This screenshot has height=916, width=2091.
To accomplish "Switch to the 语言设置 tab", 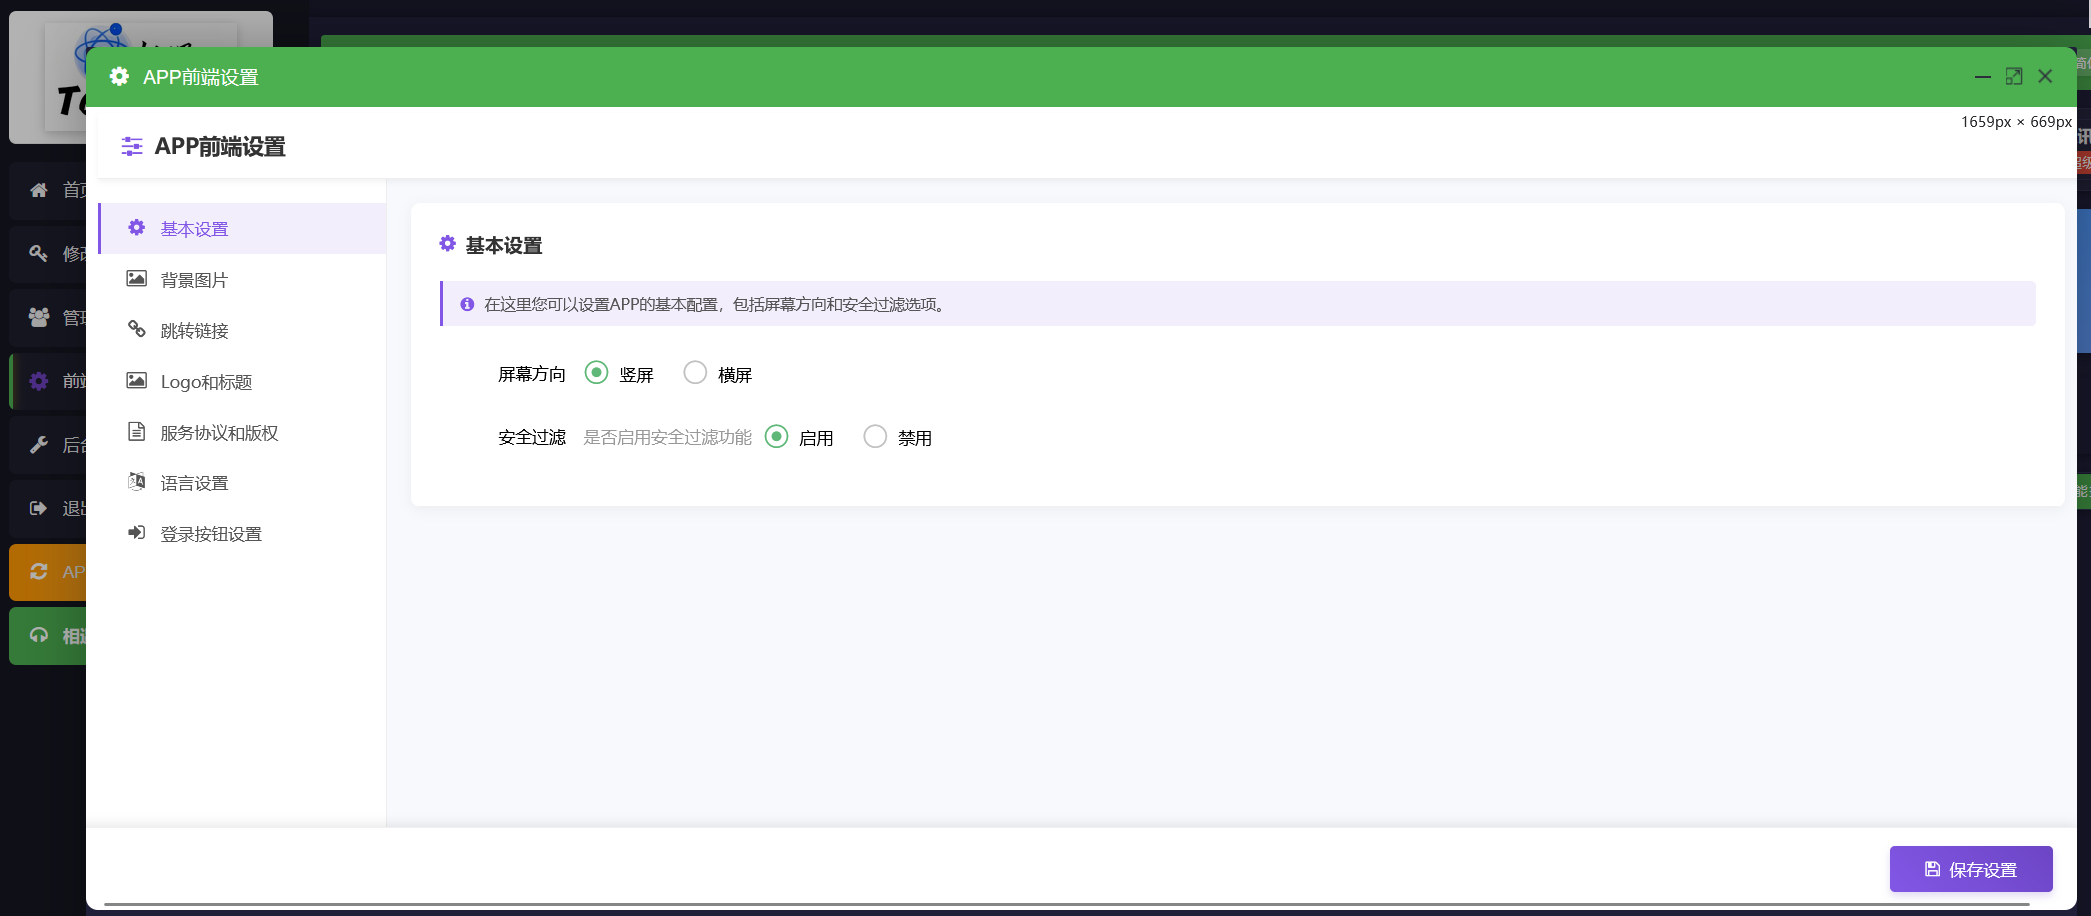I will [195, 483].
